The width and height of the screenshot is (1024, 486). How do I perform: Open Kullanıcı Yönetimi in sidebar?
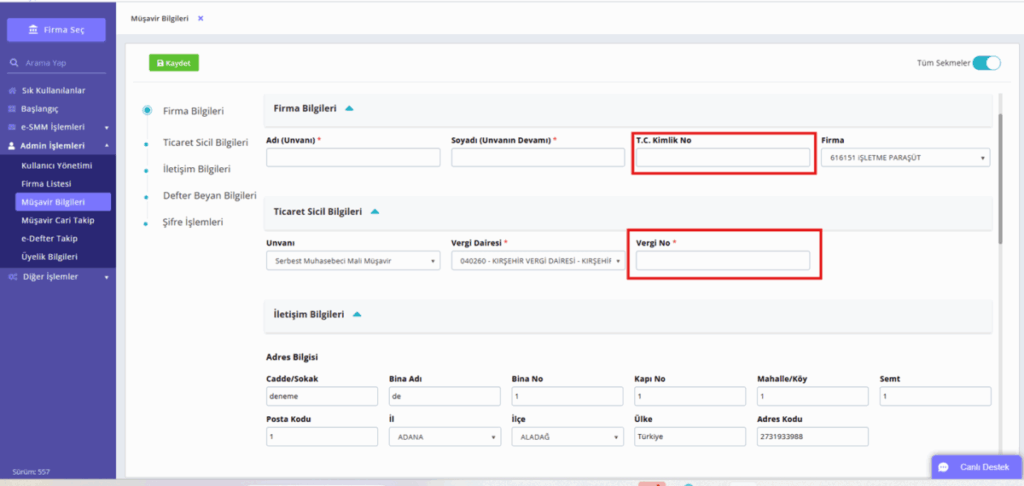pyautogui.click(x=57, y=166)
